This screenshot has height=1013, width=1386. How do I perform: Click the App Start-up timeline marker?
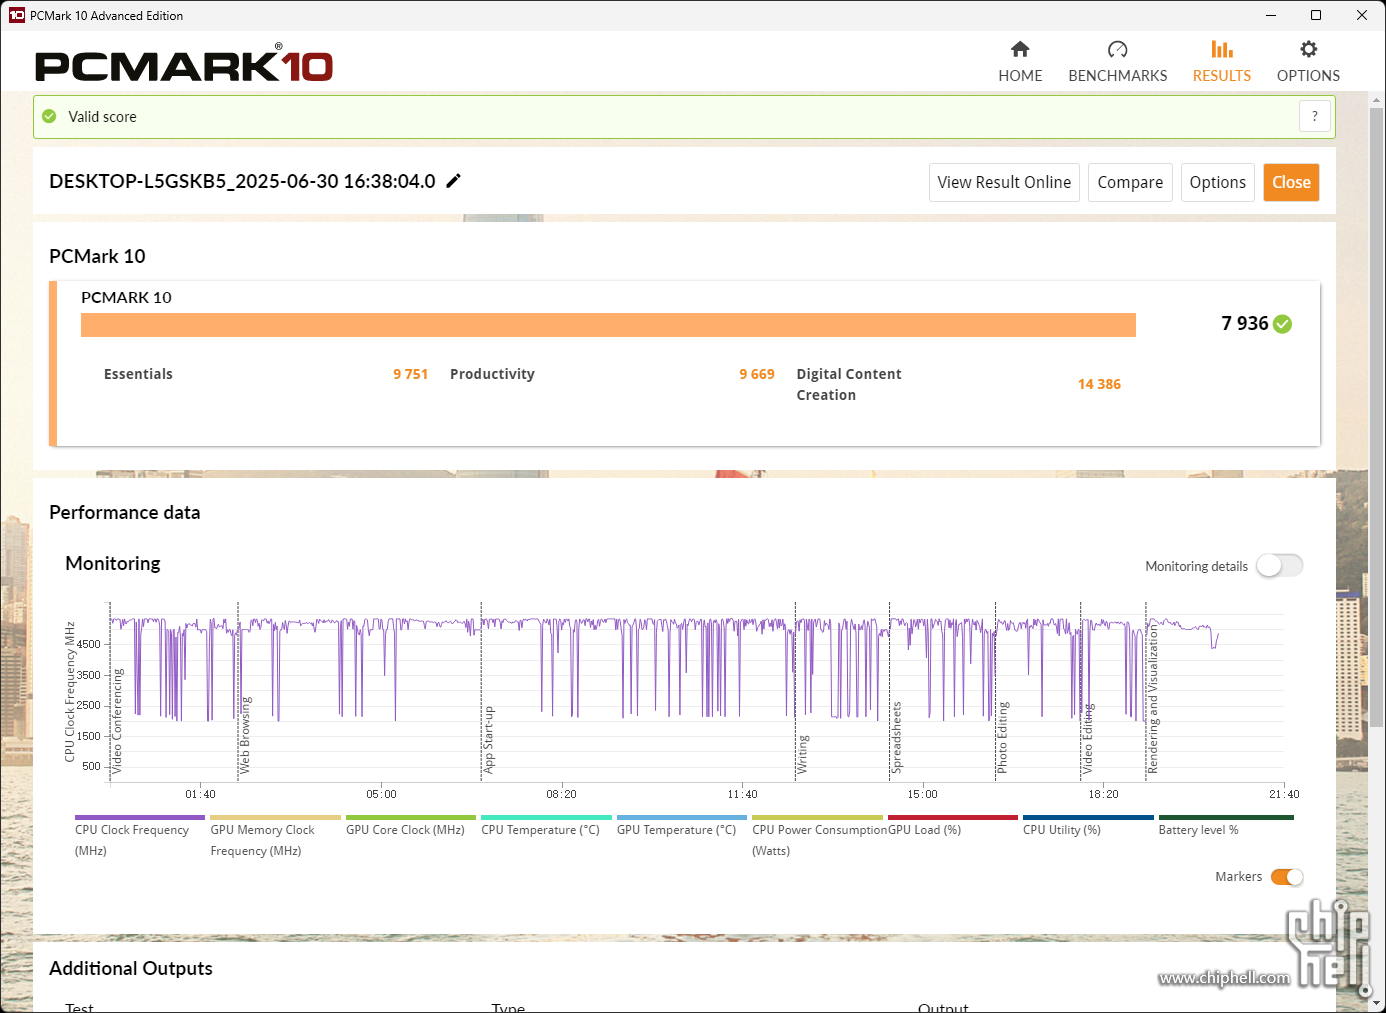tap(489, 740)
